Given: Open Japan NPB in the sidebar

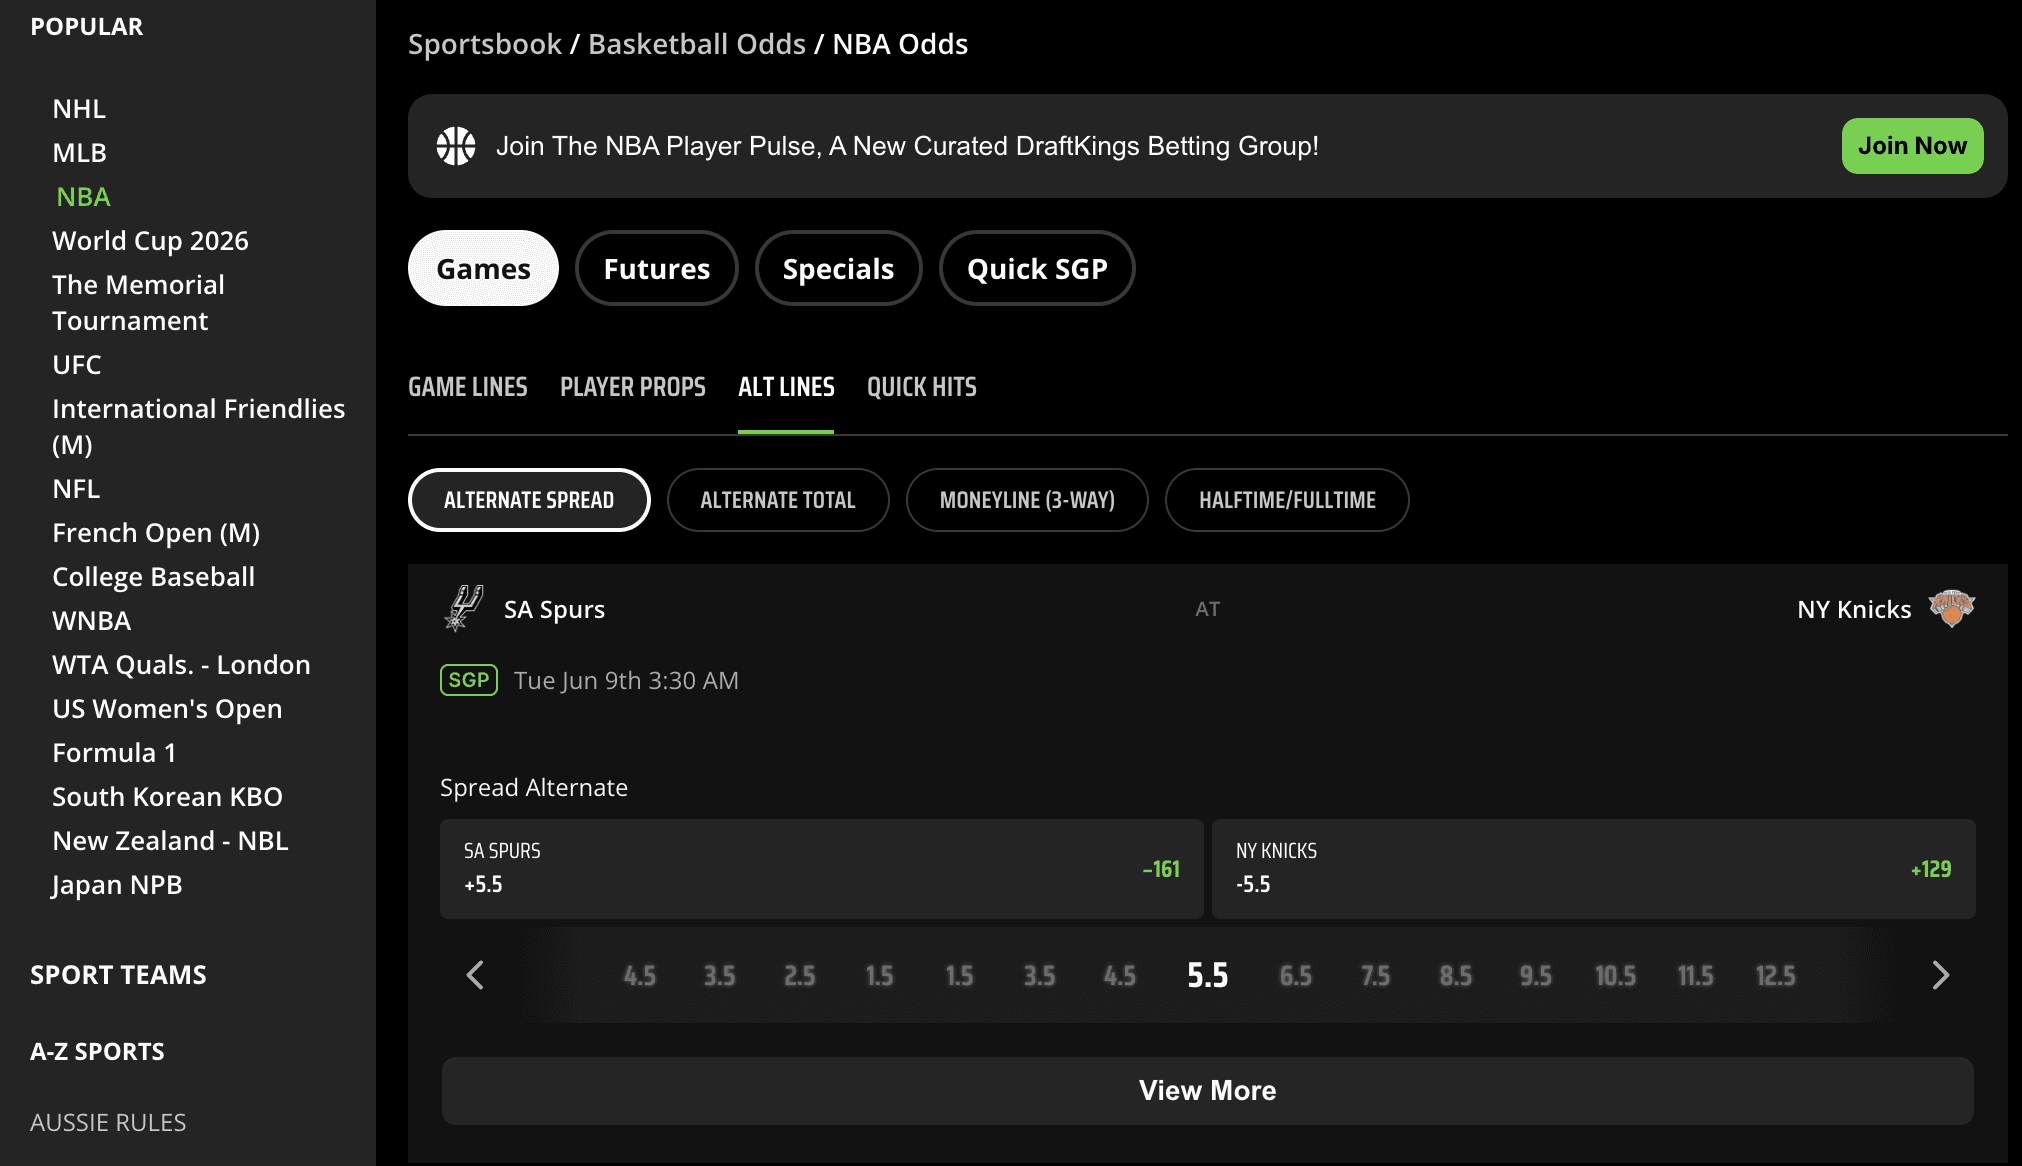Looking at the screenshot, I should (x=117, y=884).
